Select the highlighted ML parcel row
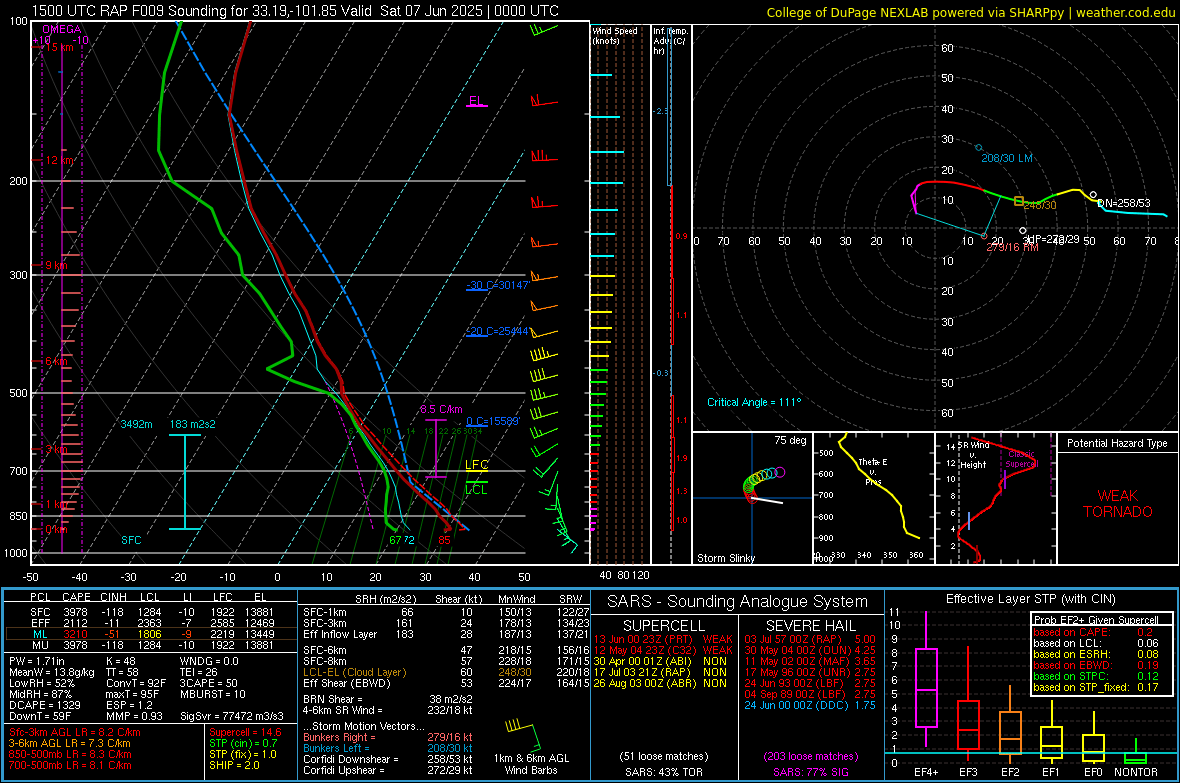1180x783 pixels. [x=151, y=634]
